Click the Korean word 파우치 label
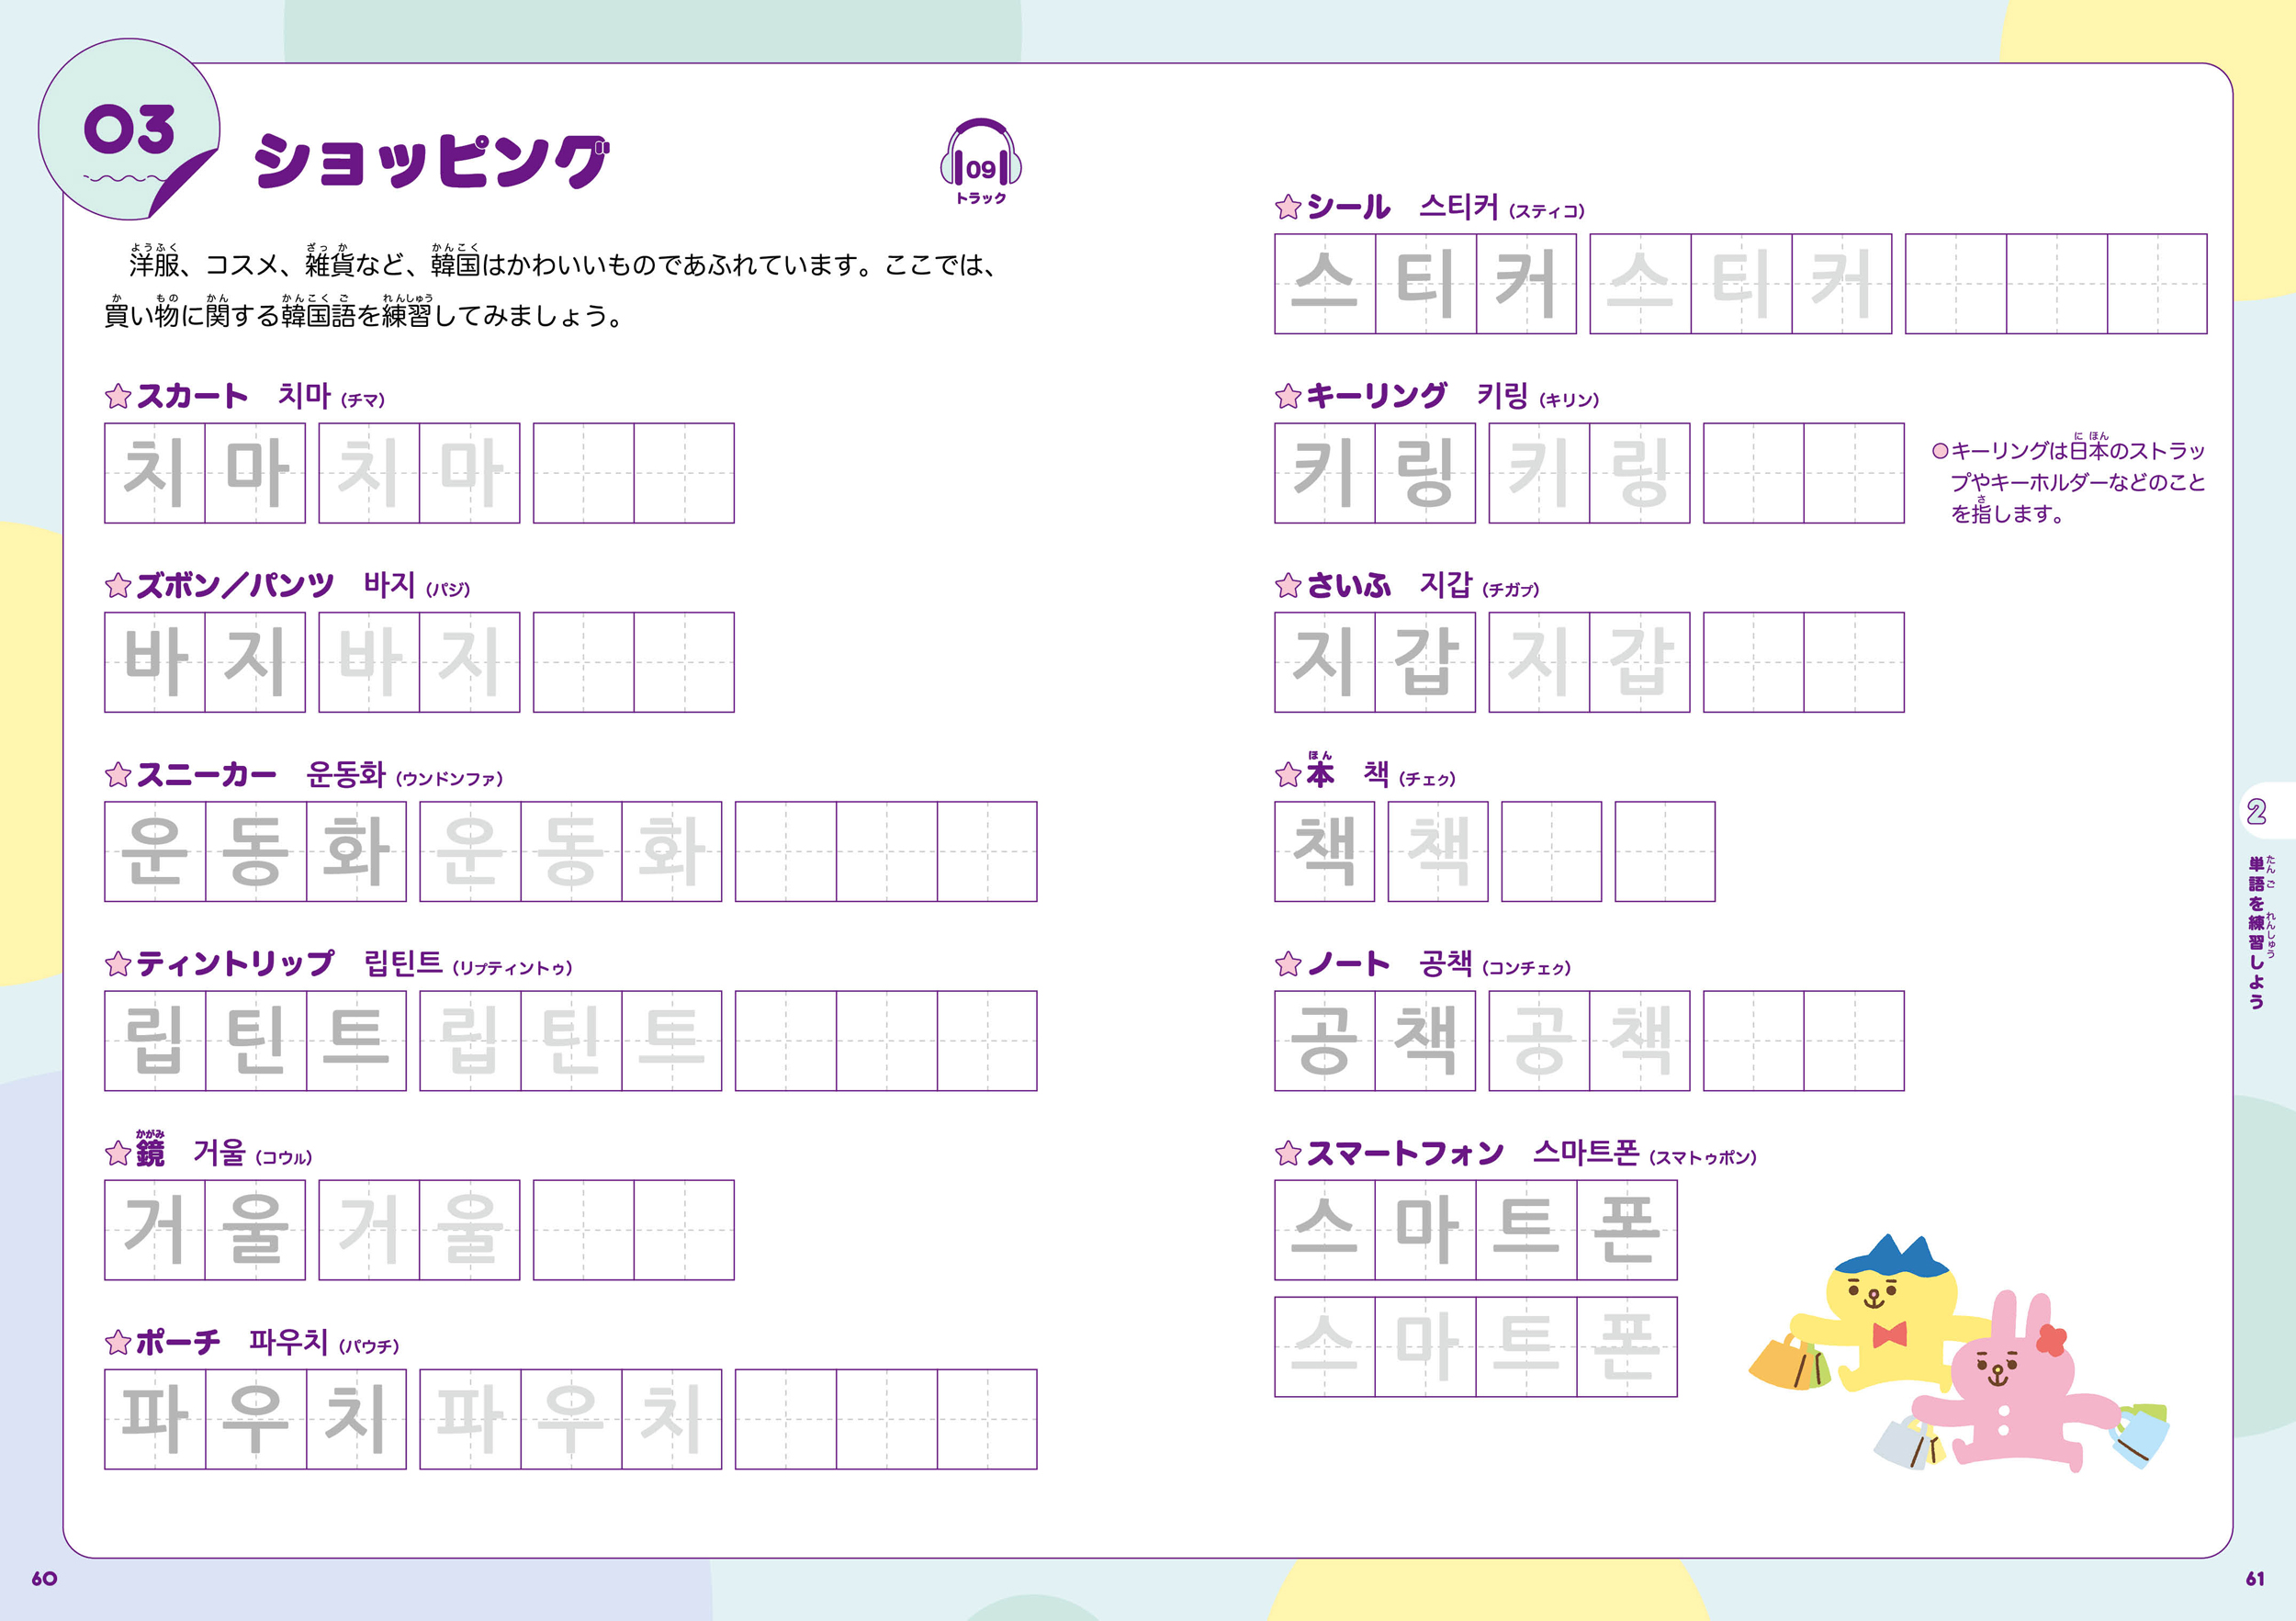This screenshot has height=1621, width=2296. coord(289,1342)
